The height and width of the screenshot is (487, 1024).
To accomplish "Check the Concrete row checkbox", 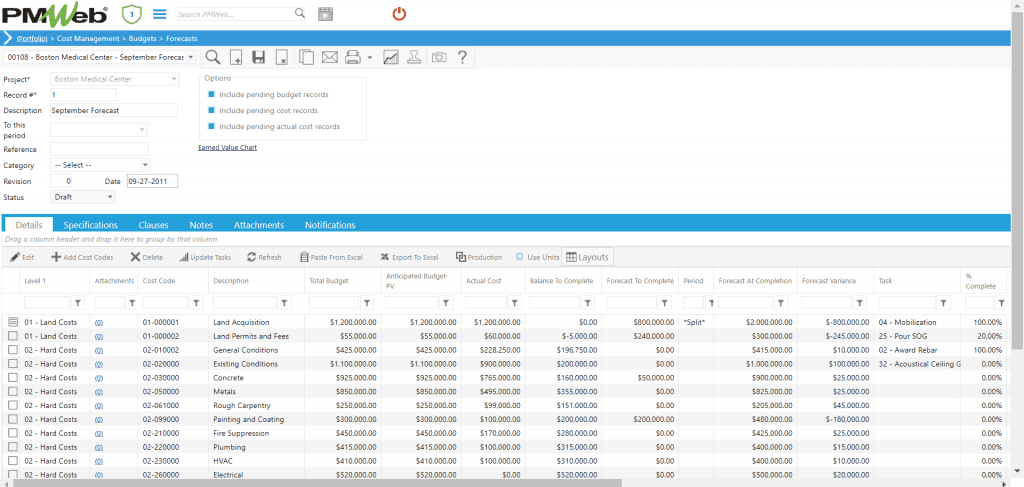I will point(12,377).
